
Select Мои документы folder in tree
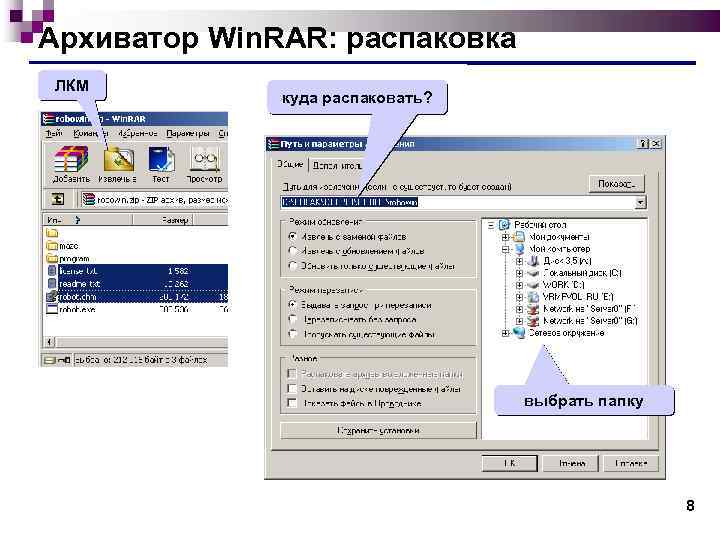click(x=554, y=237)
